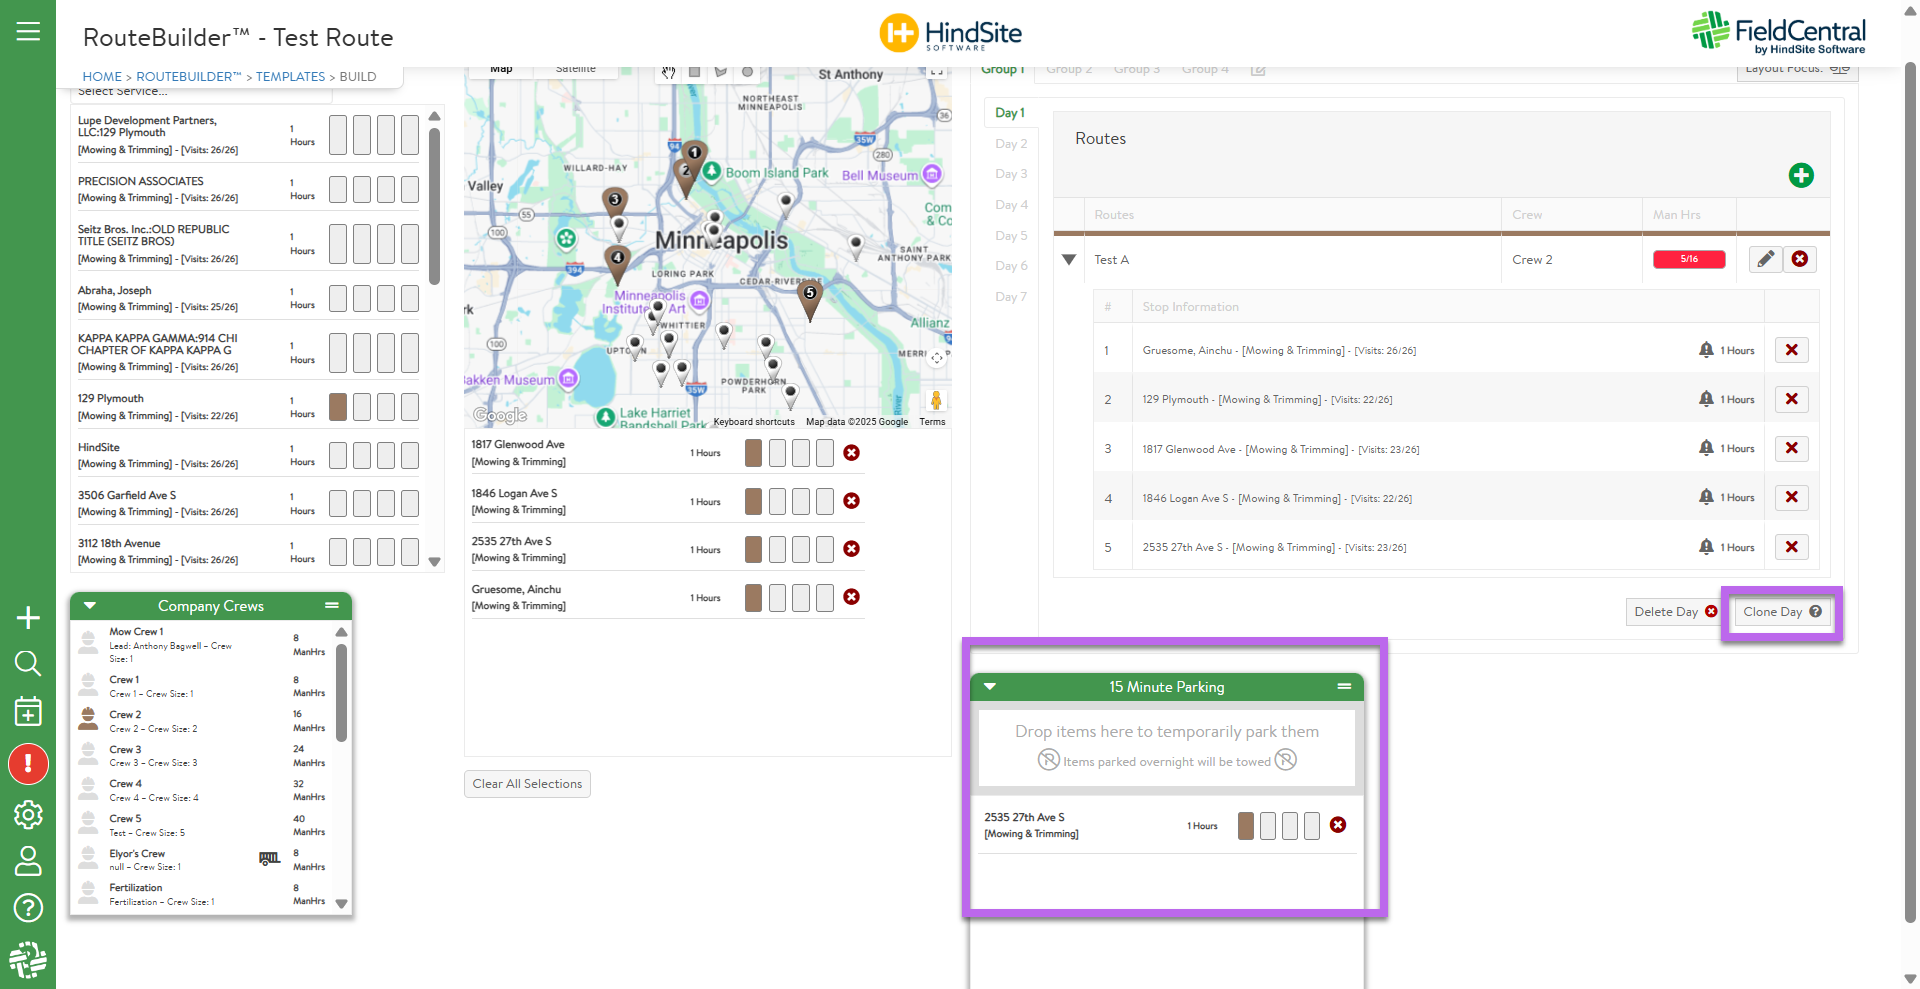Collapse the Company Crews panel
This screenshot has width=1920, height=989.
(x=90, y=606)
